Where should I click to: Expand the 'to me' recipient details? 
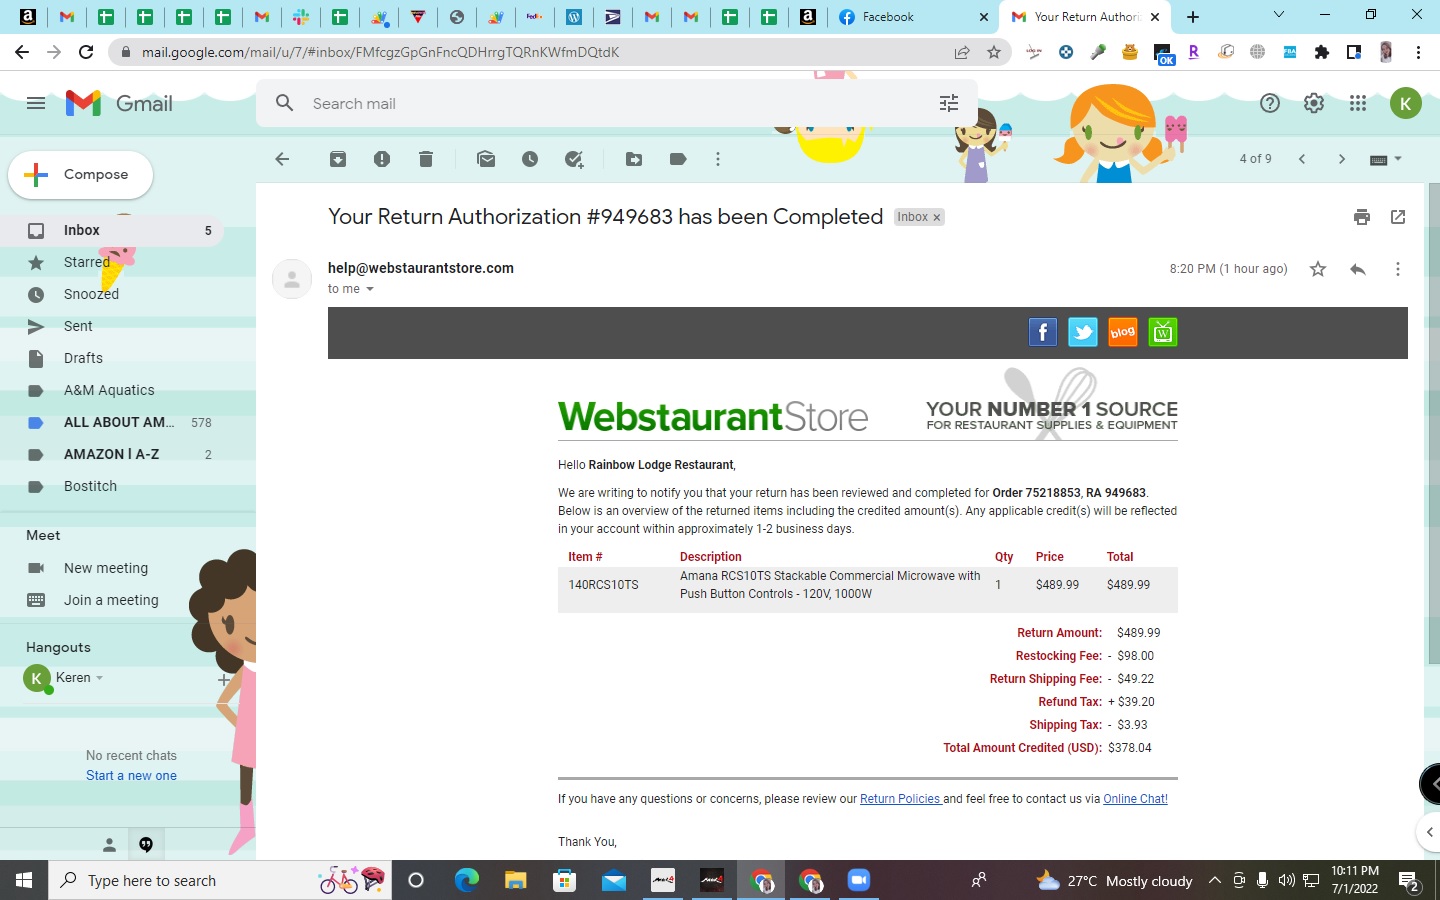point(370,289)
